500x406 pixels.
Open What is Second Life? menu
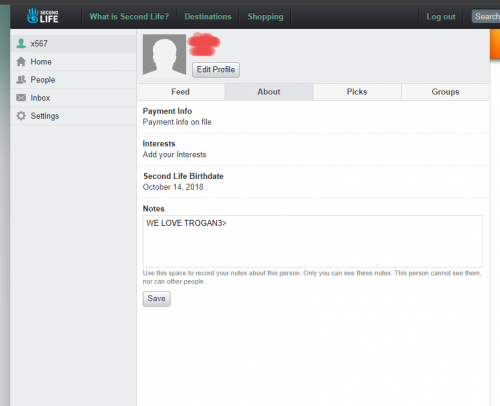[129, 17]
